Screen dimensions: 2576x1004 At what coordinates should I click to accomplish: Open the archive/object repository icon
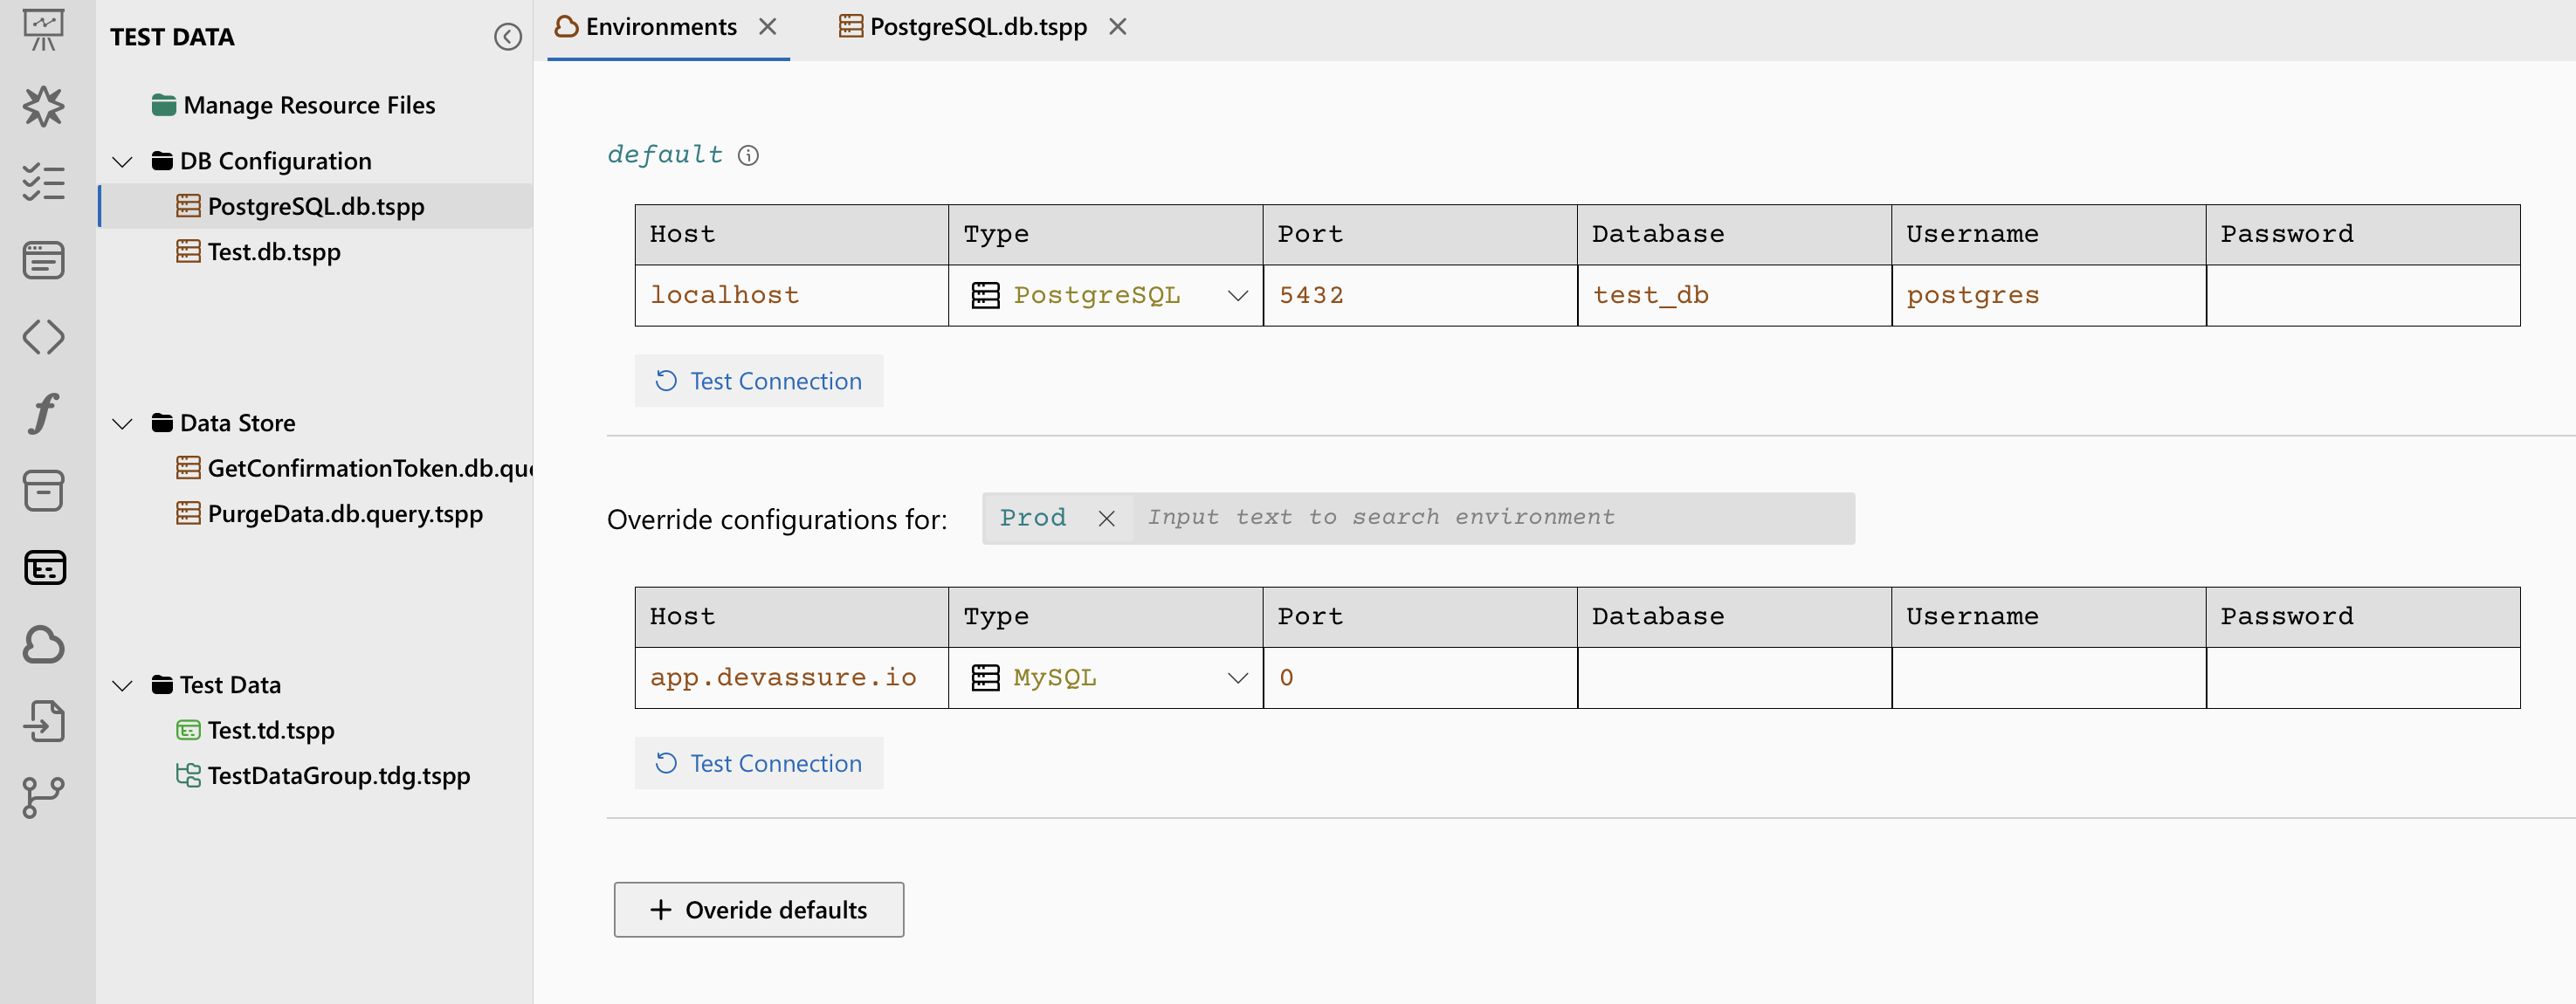pos(44,491)
